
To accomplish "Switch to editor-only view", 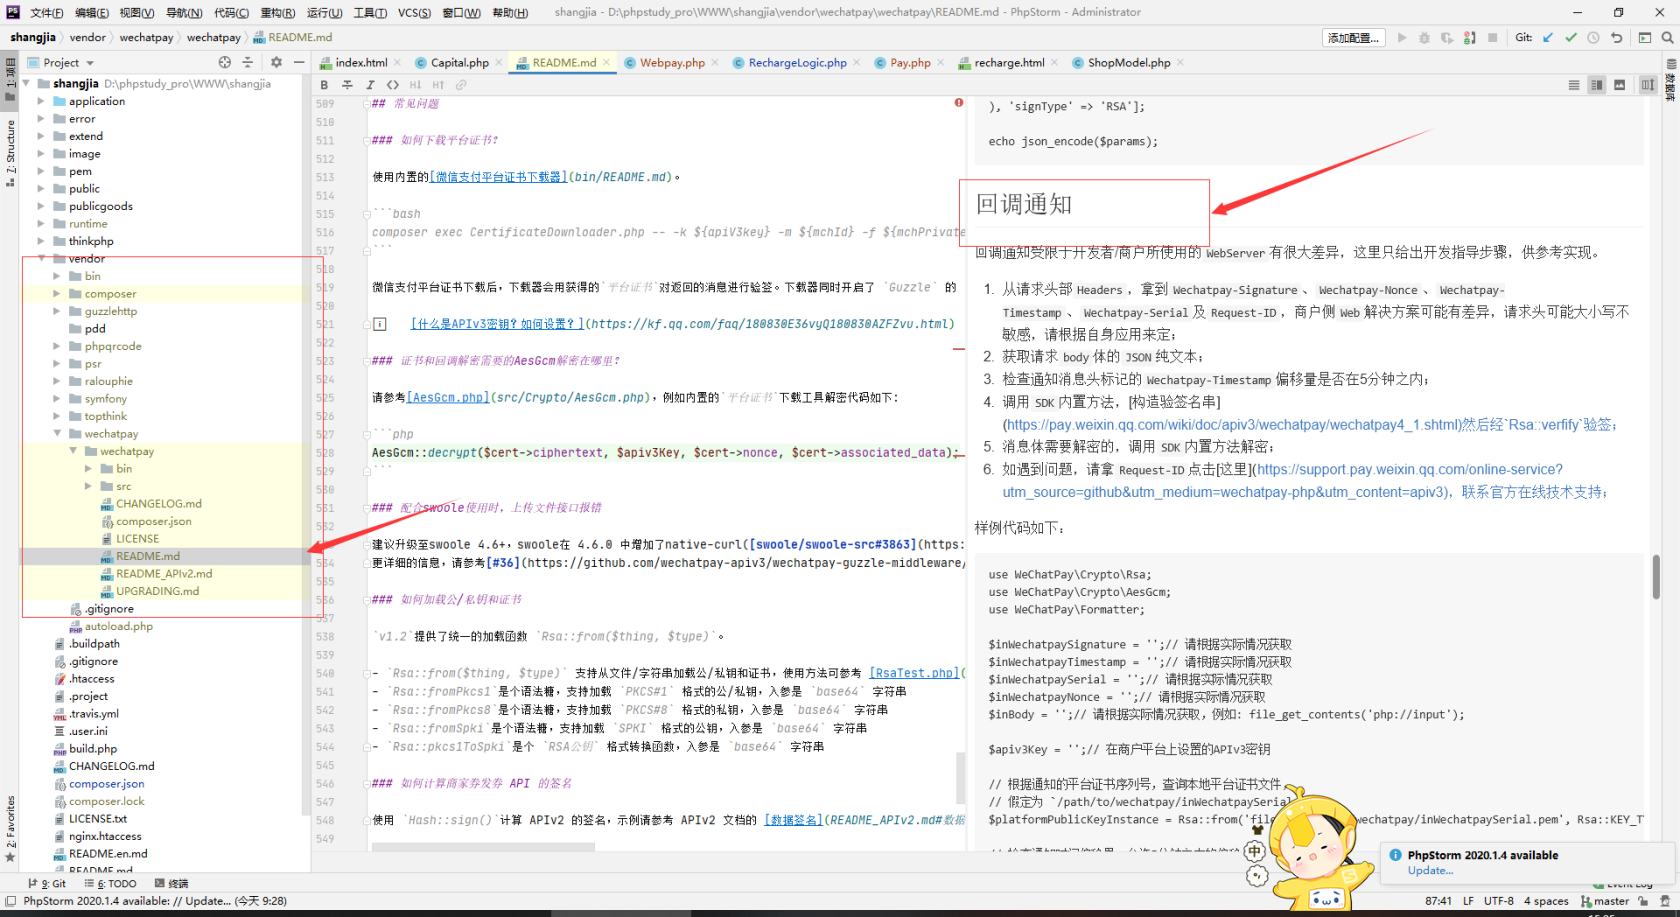I will pyautogui.click(x=1574, y=85).
